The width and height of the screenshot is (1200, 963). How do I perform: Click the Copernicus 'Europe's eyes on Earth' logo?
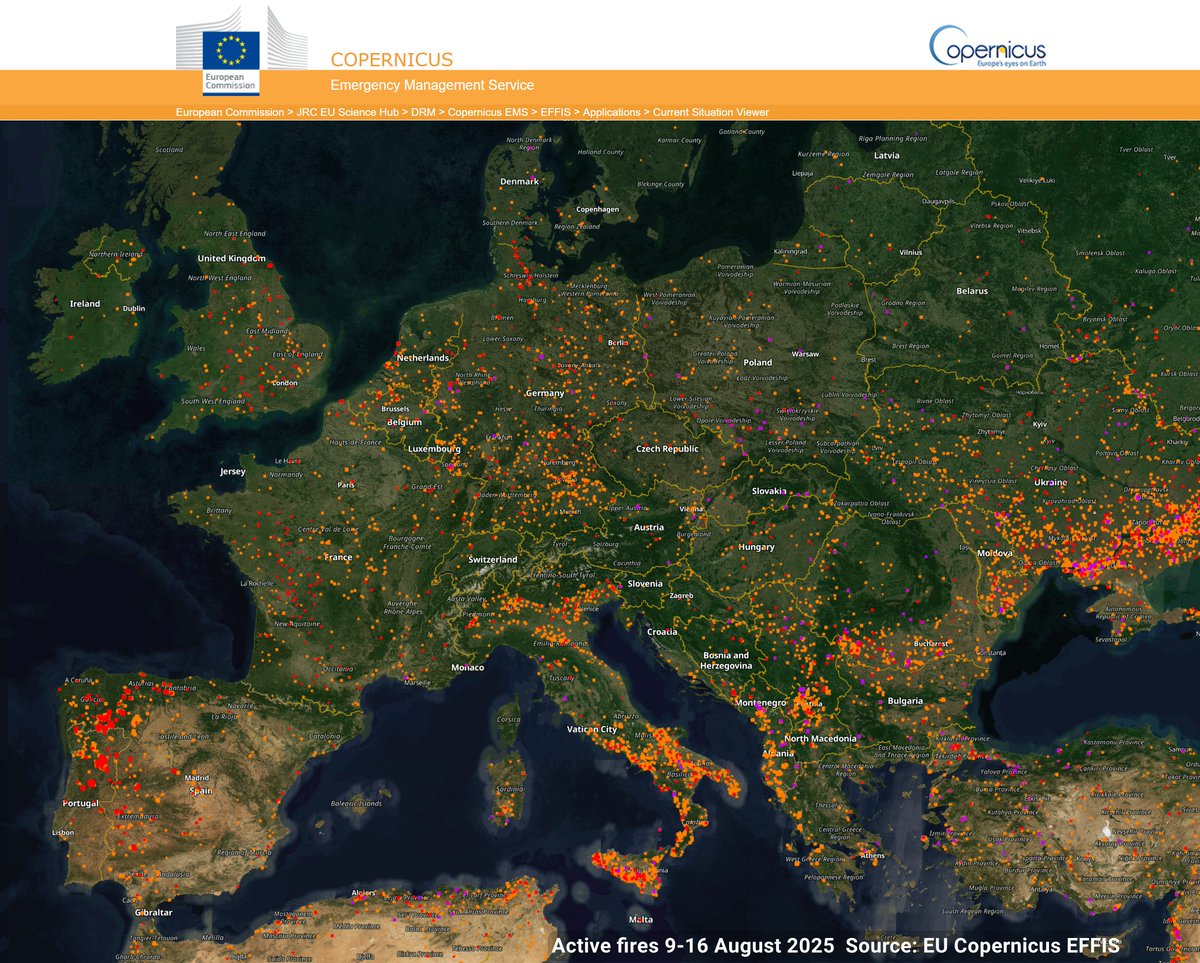[x=990, y=48]
